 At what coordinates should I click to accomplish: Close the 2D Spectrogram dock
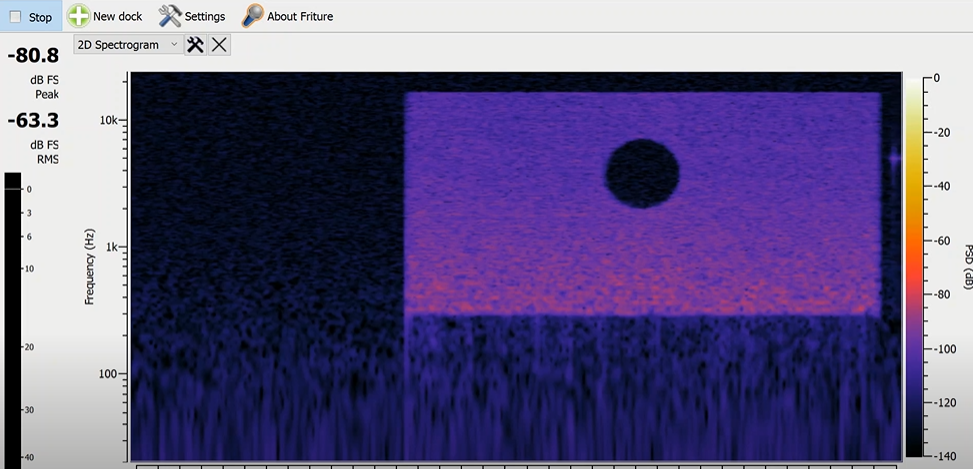point(219,45)
